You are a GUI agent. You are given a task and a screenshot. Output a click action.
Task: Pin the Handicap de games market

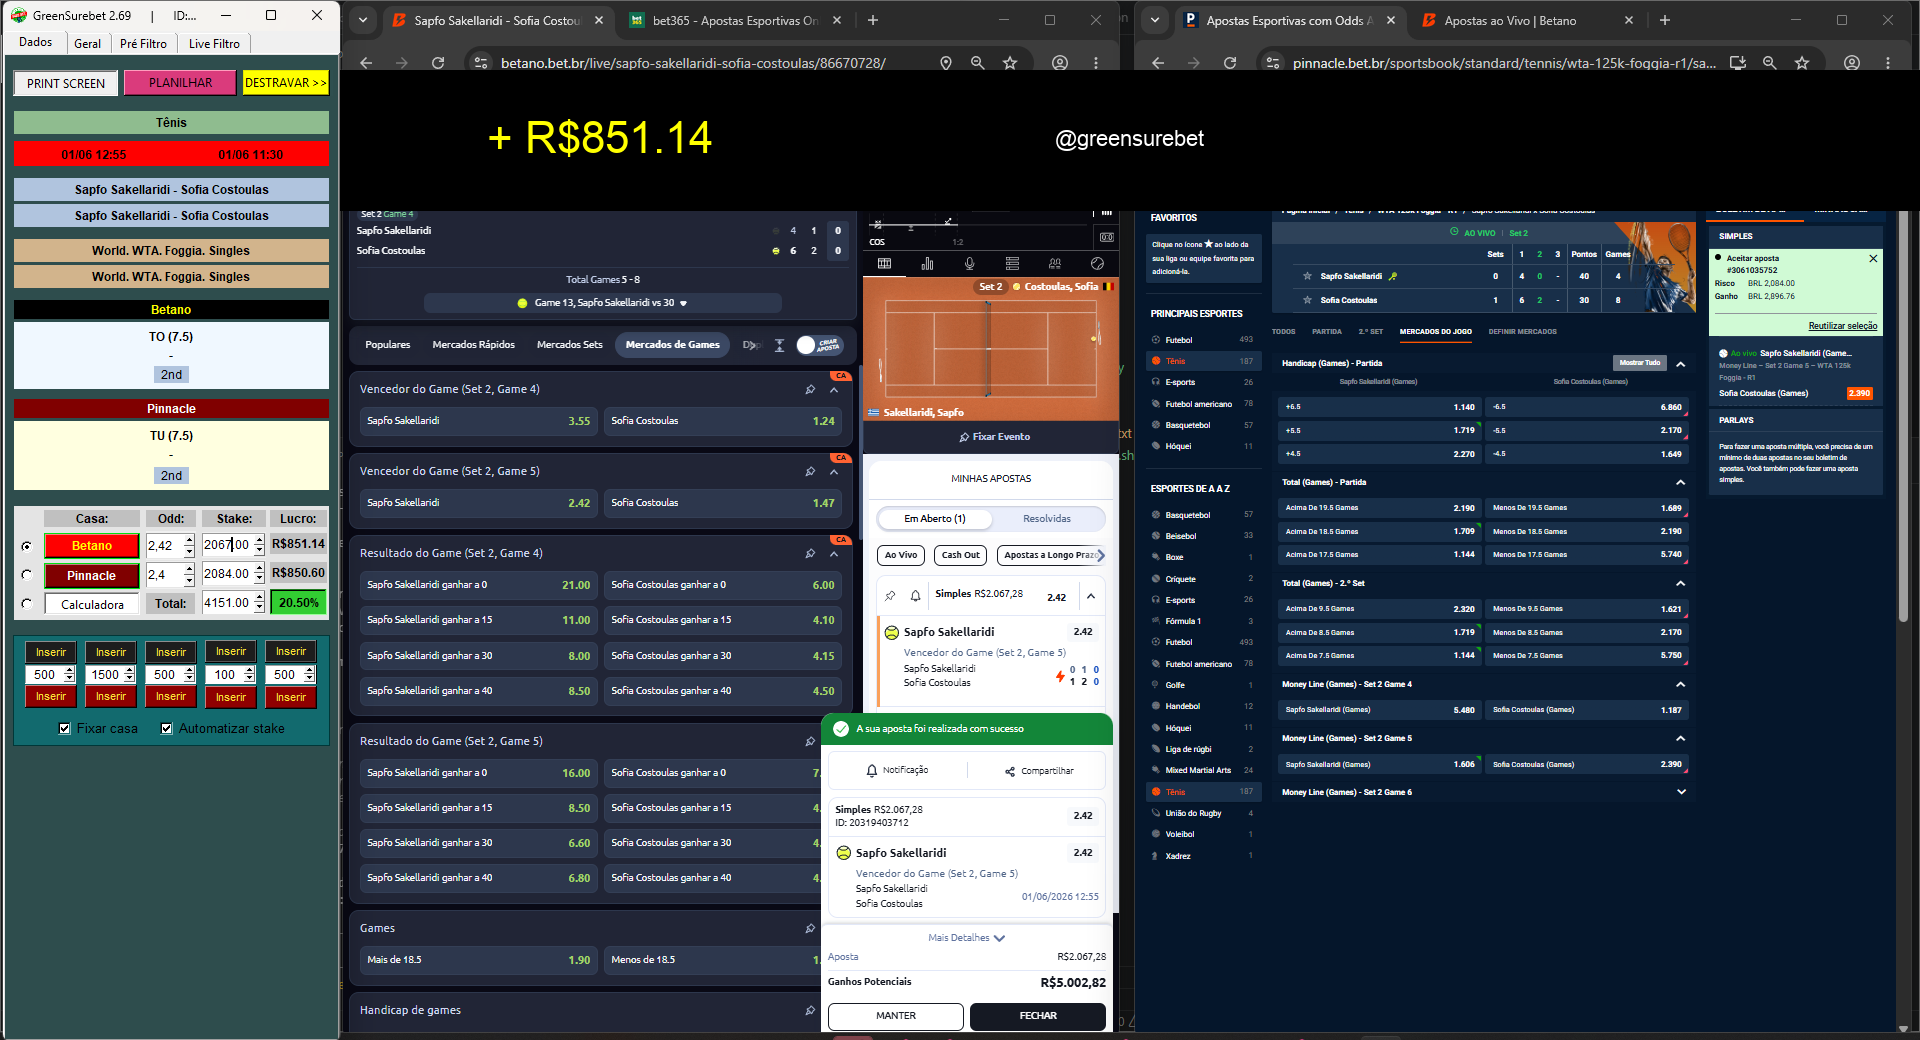(810, 1010)
